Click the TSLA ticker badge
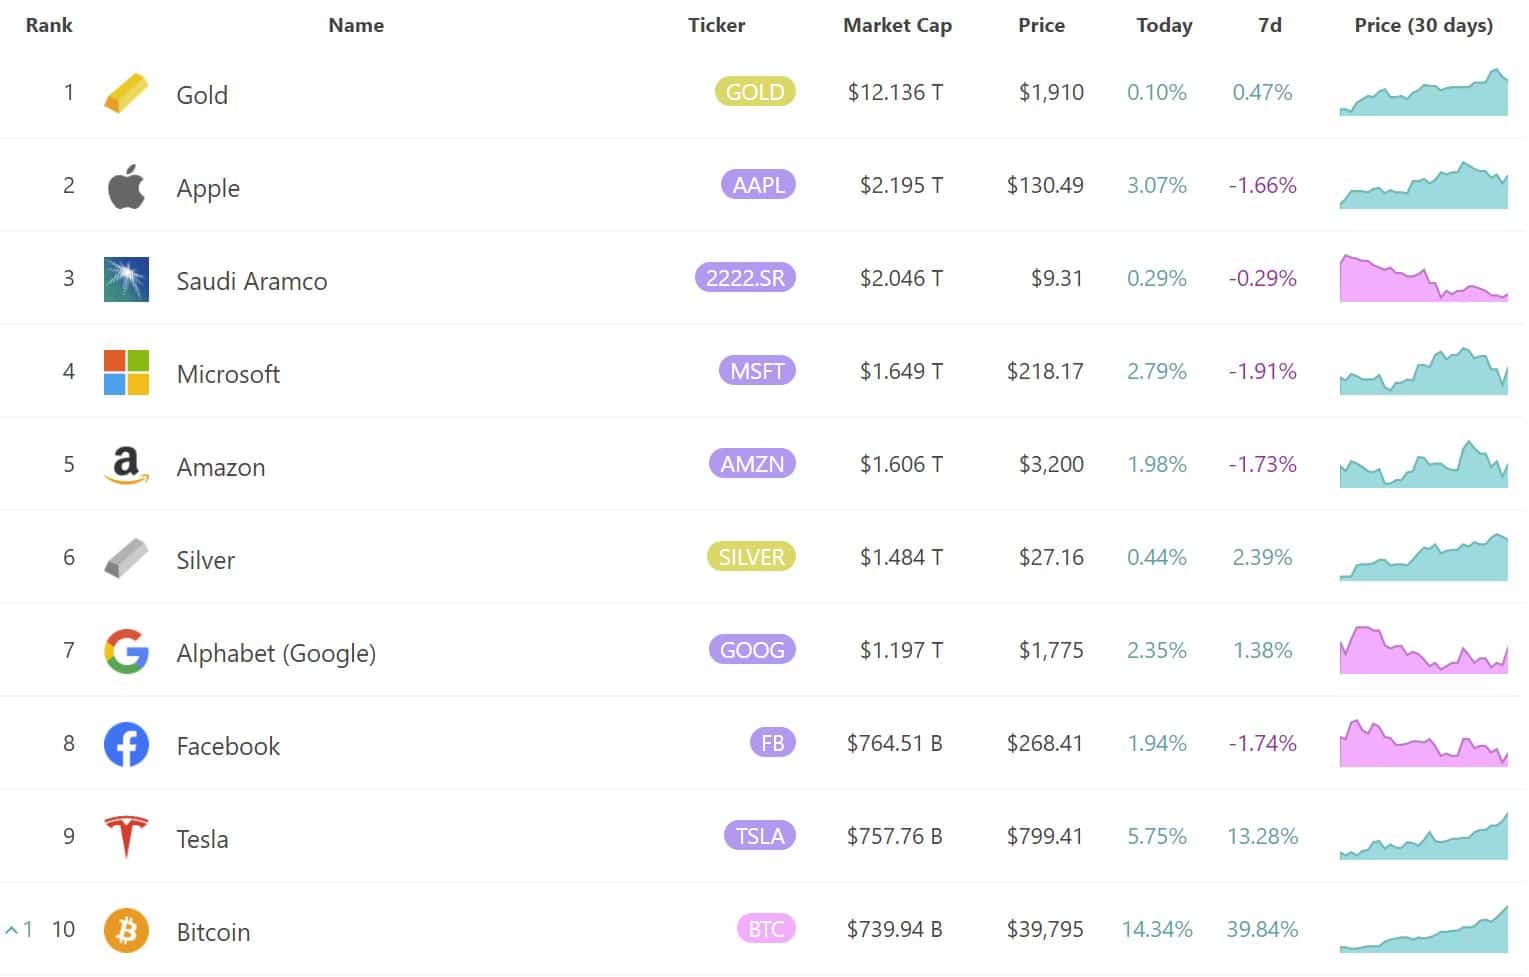1529x977 pixels. 759,836
